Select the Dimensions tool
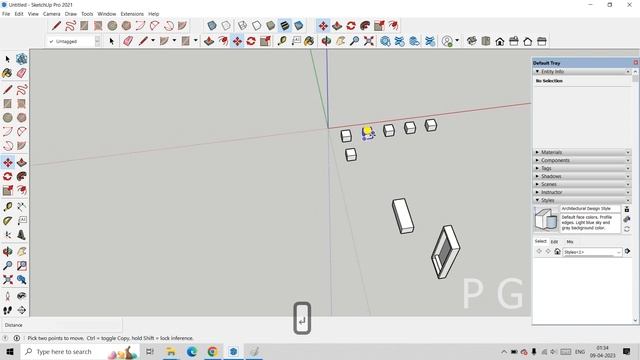 pyautogui.click(x=21, y=207)
